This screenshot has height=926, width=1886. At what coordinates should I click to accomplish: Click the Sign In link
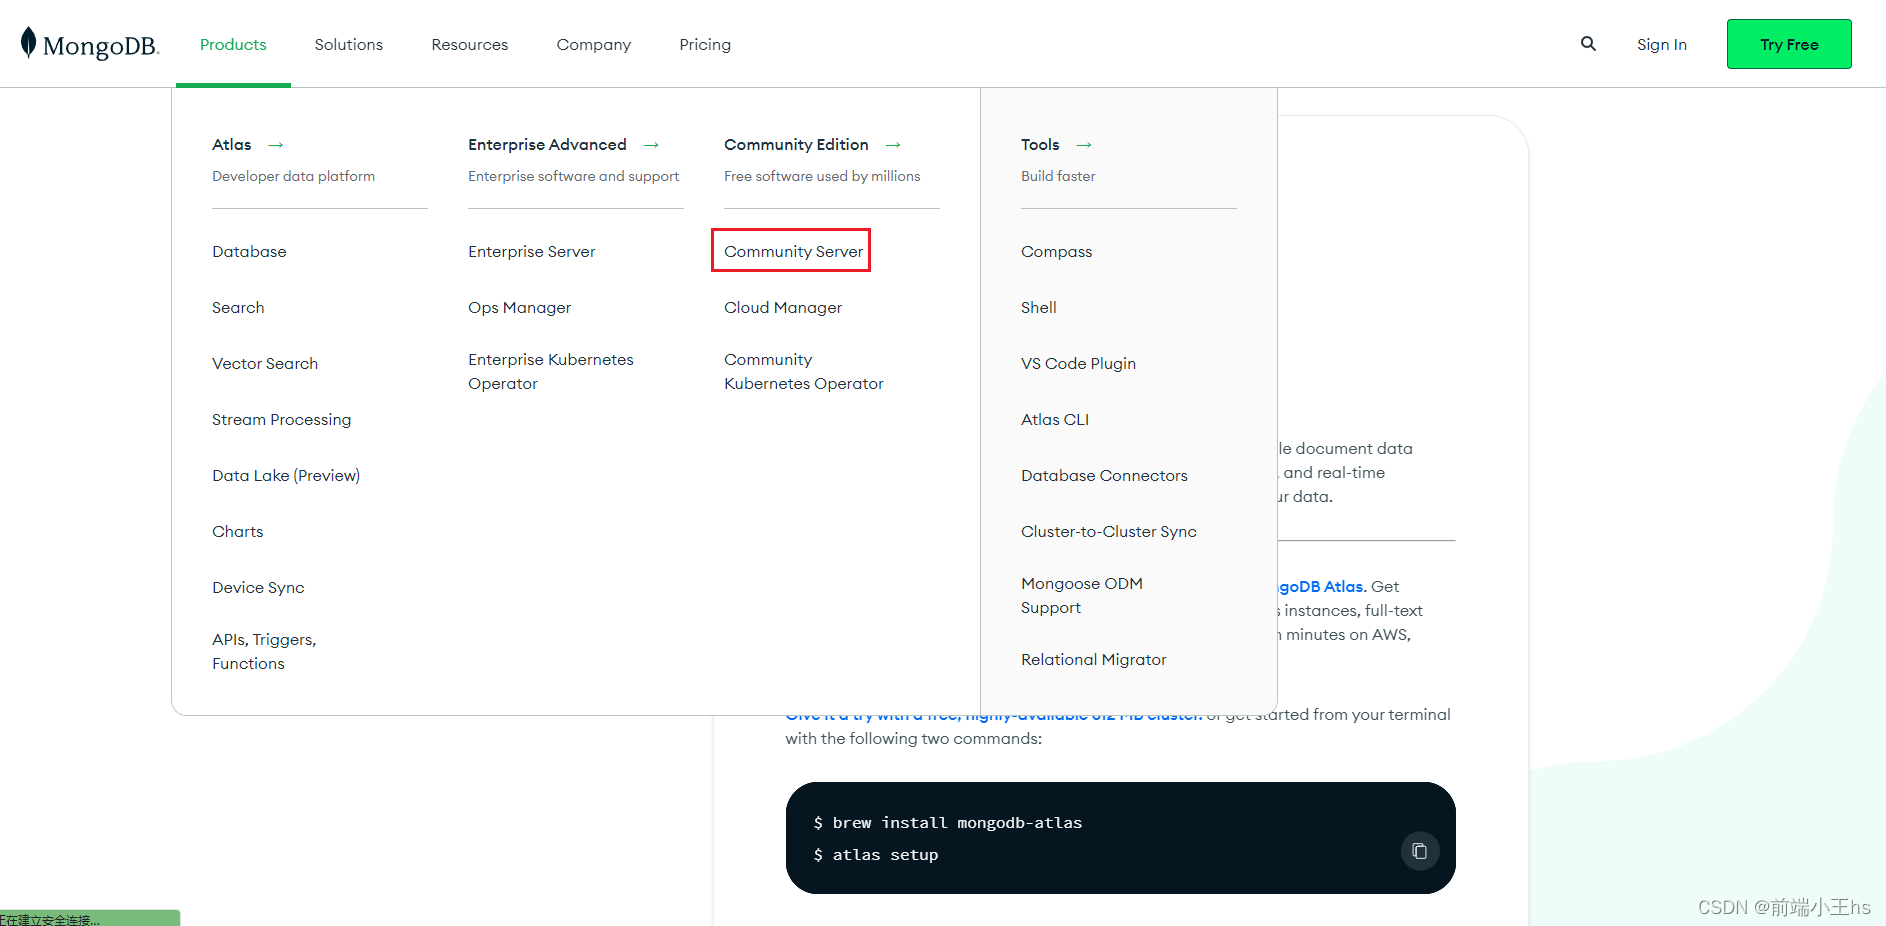click(1662, 44)
